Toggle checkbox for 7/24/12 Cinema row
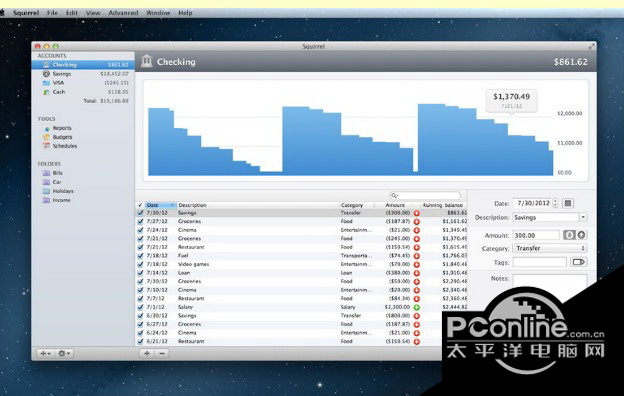 [140, 230]
